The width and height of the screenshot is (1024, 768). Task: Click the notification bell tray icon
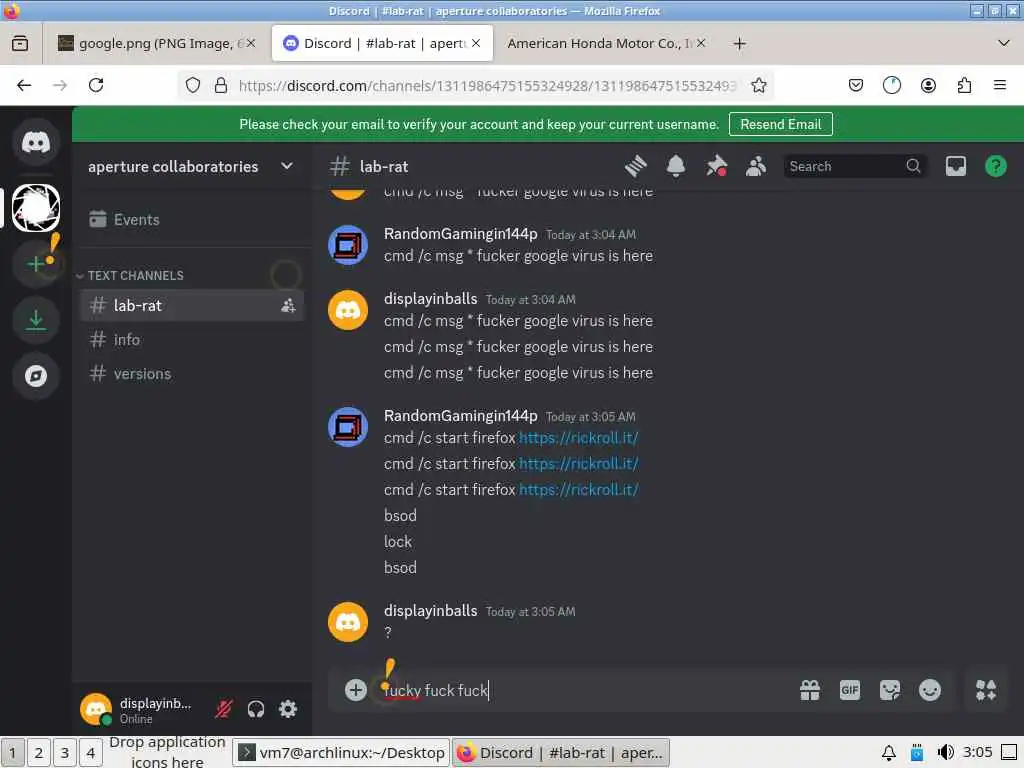889,752
